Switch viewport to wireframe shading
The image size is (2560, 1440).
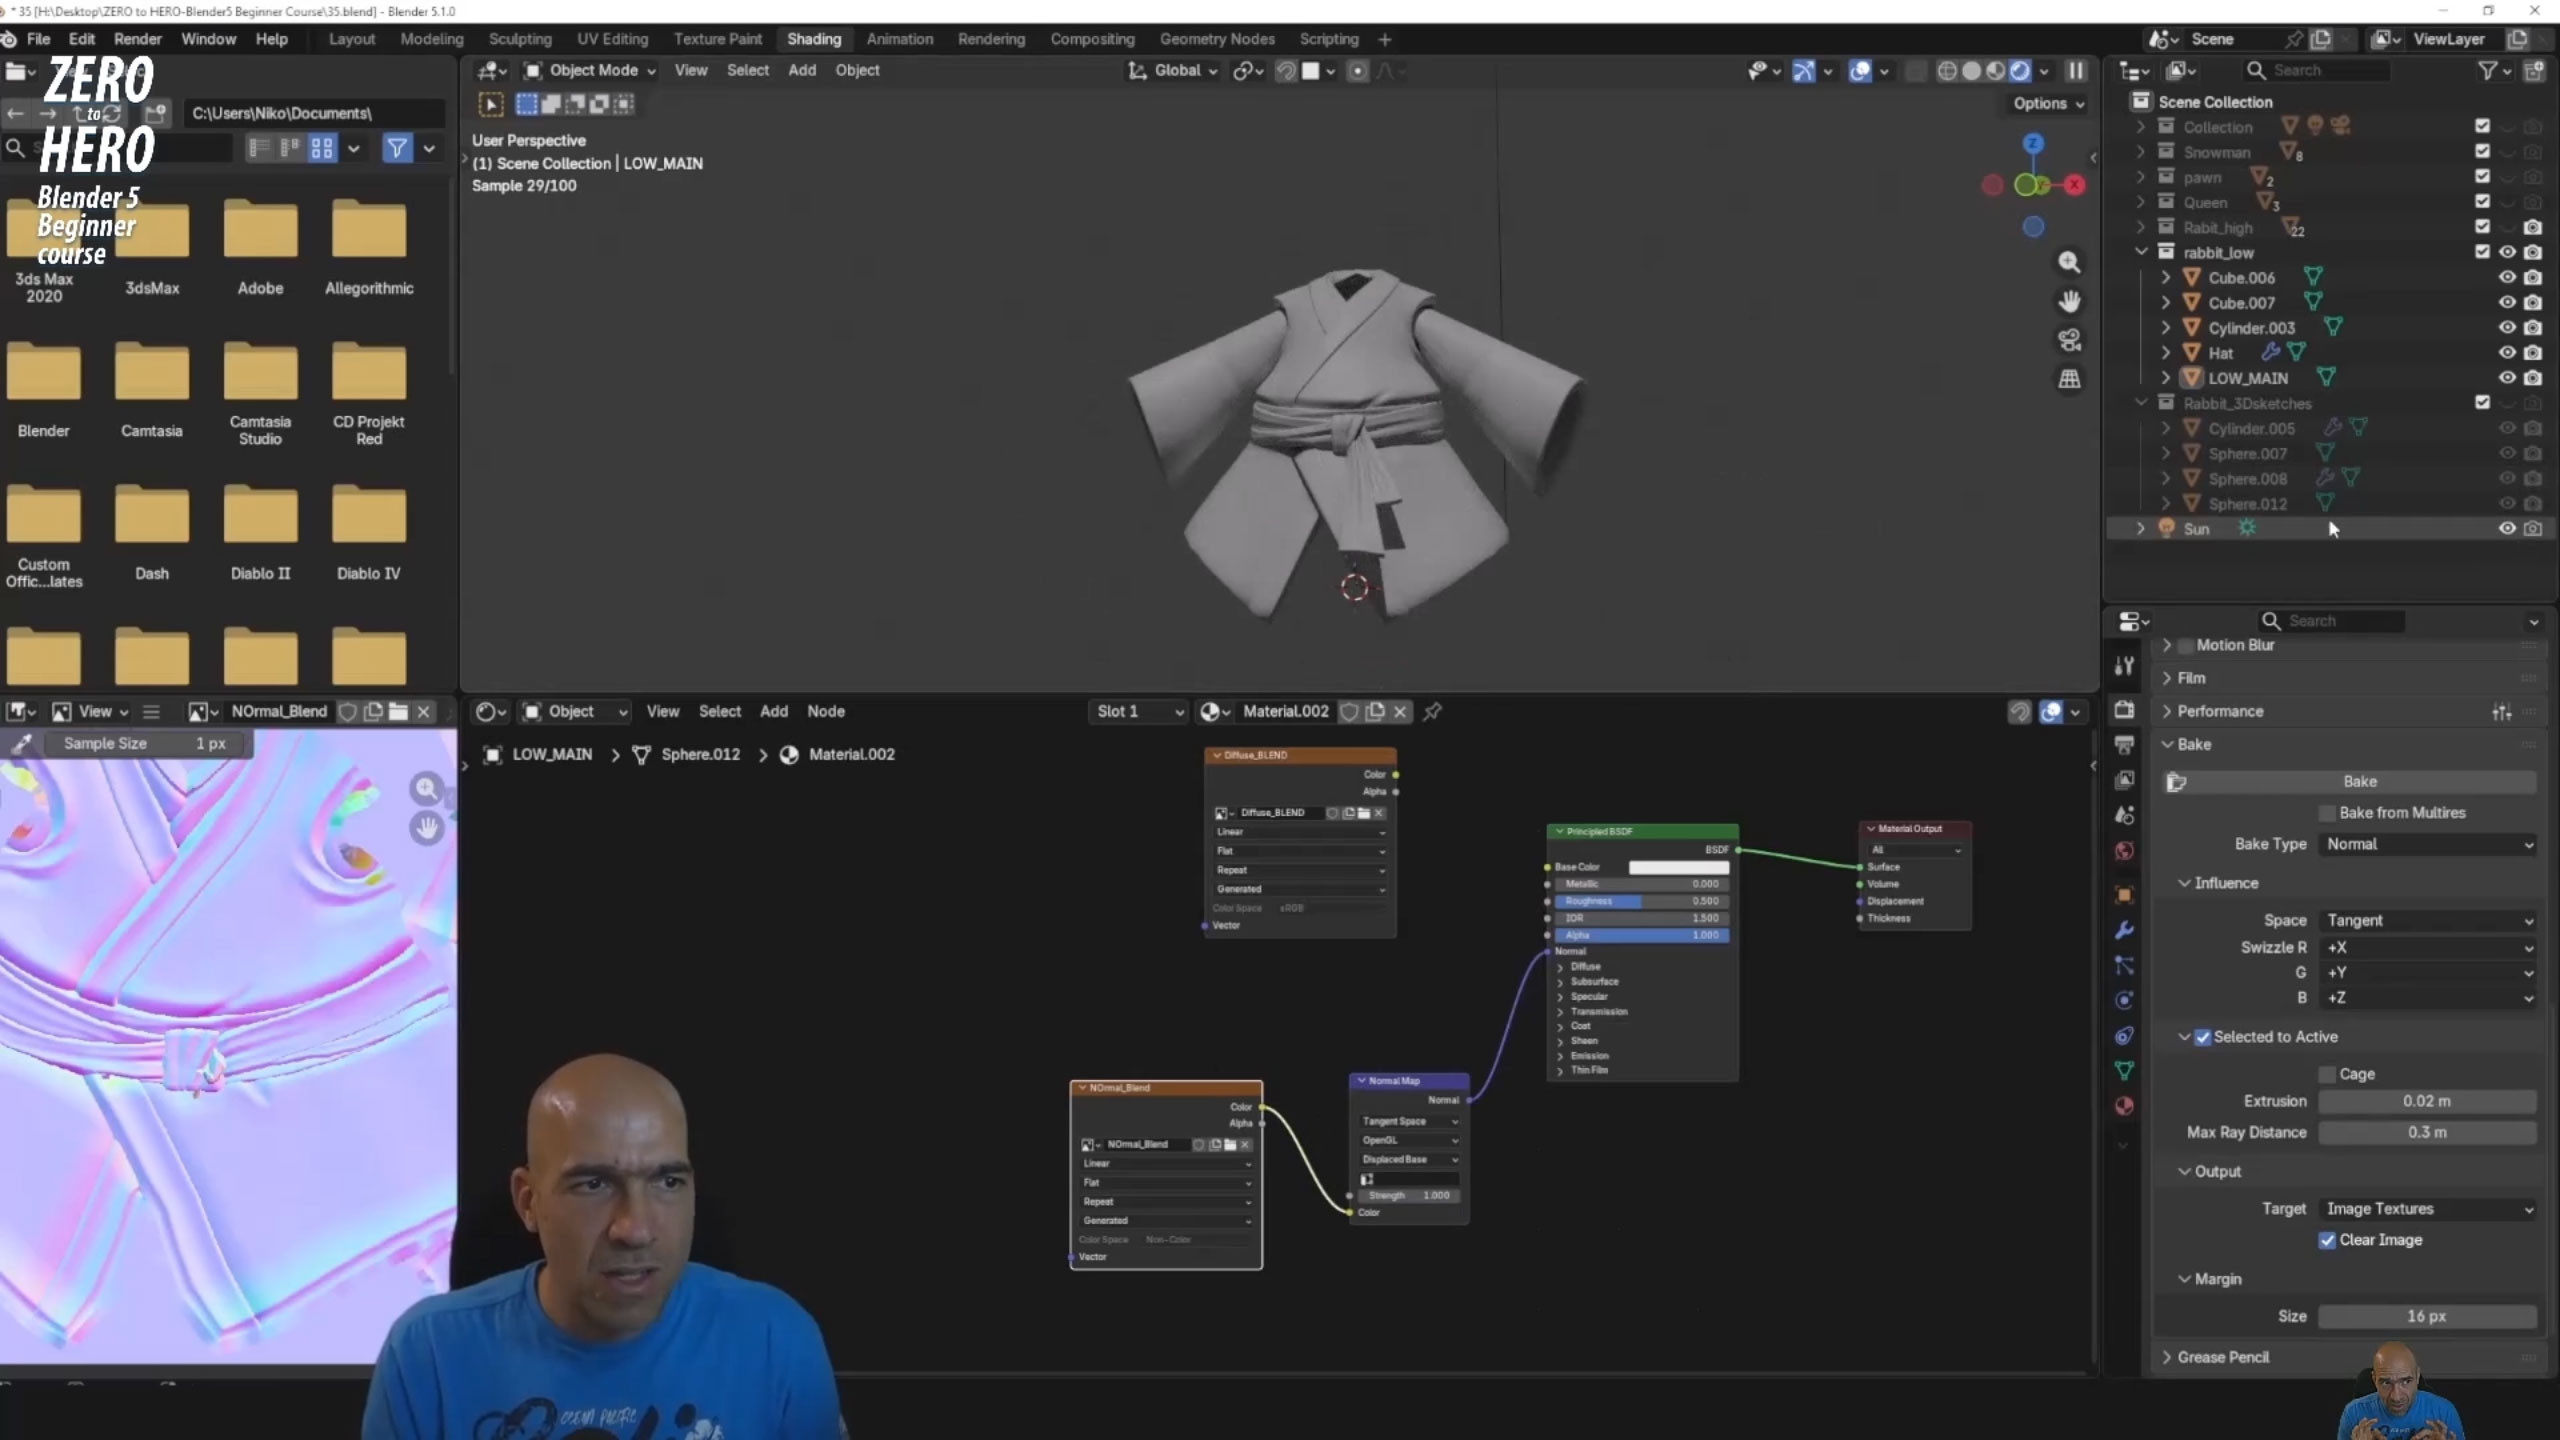(1946, 71)
